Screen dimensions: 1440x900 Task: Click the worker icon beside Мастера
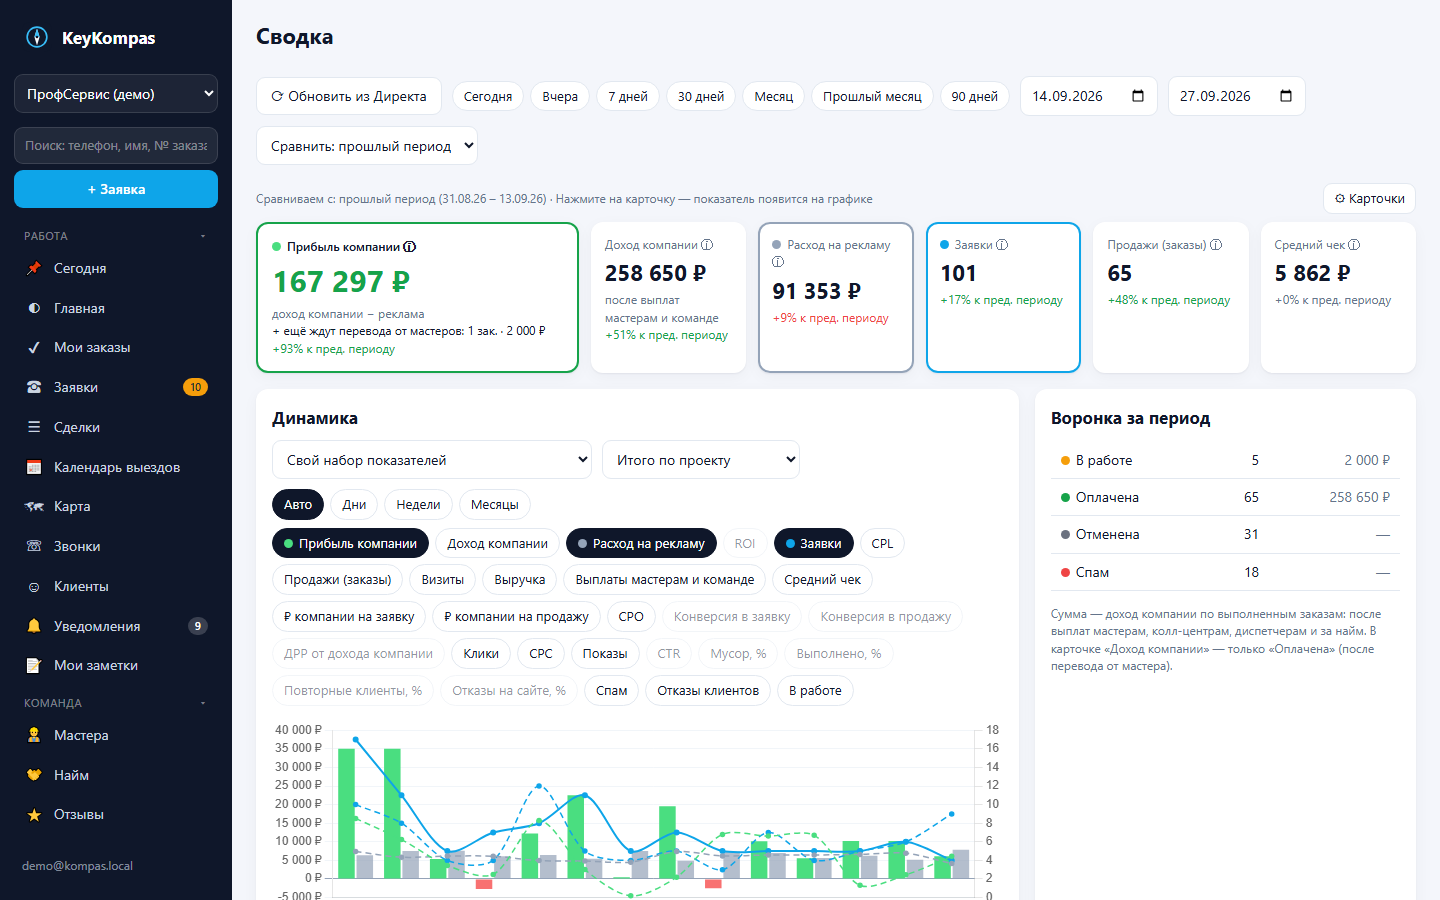coord(34,735)
